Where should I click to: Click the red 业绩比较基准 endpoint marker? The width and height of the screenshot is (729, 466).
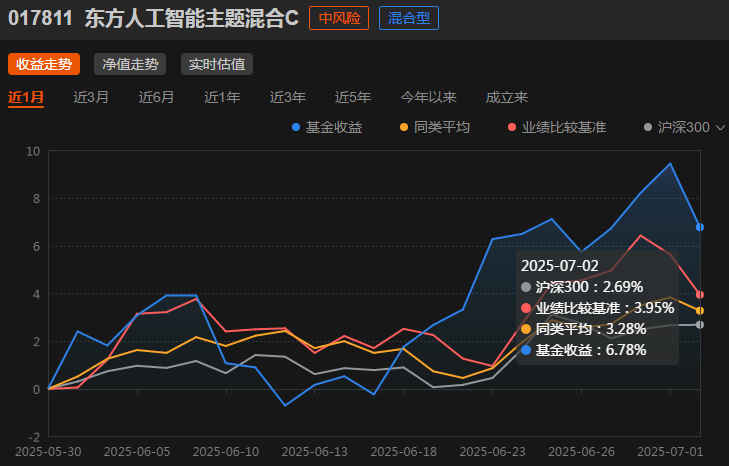pos(700,294)
